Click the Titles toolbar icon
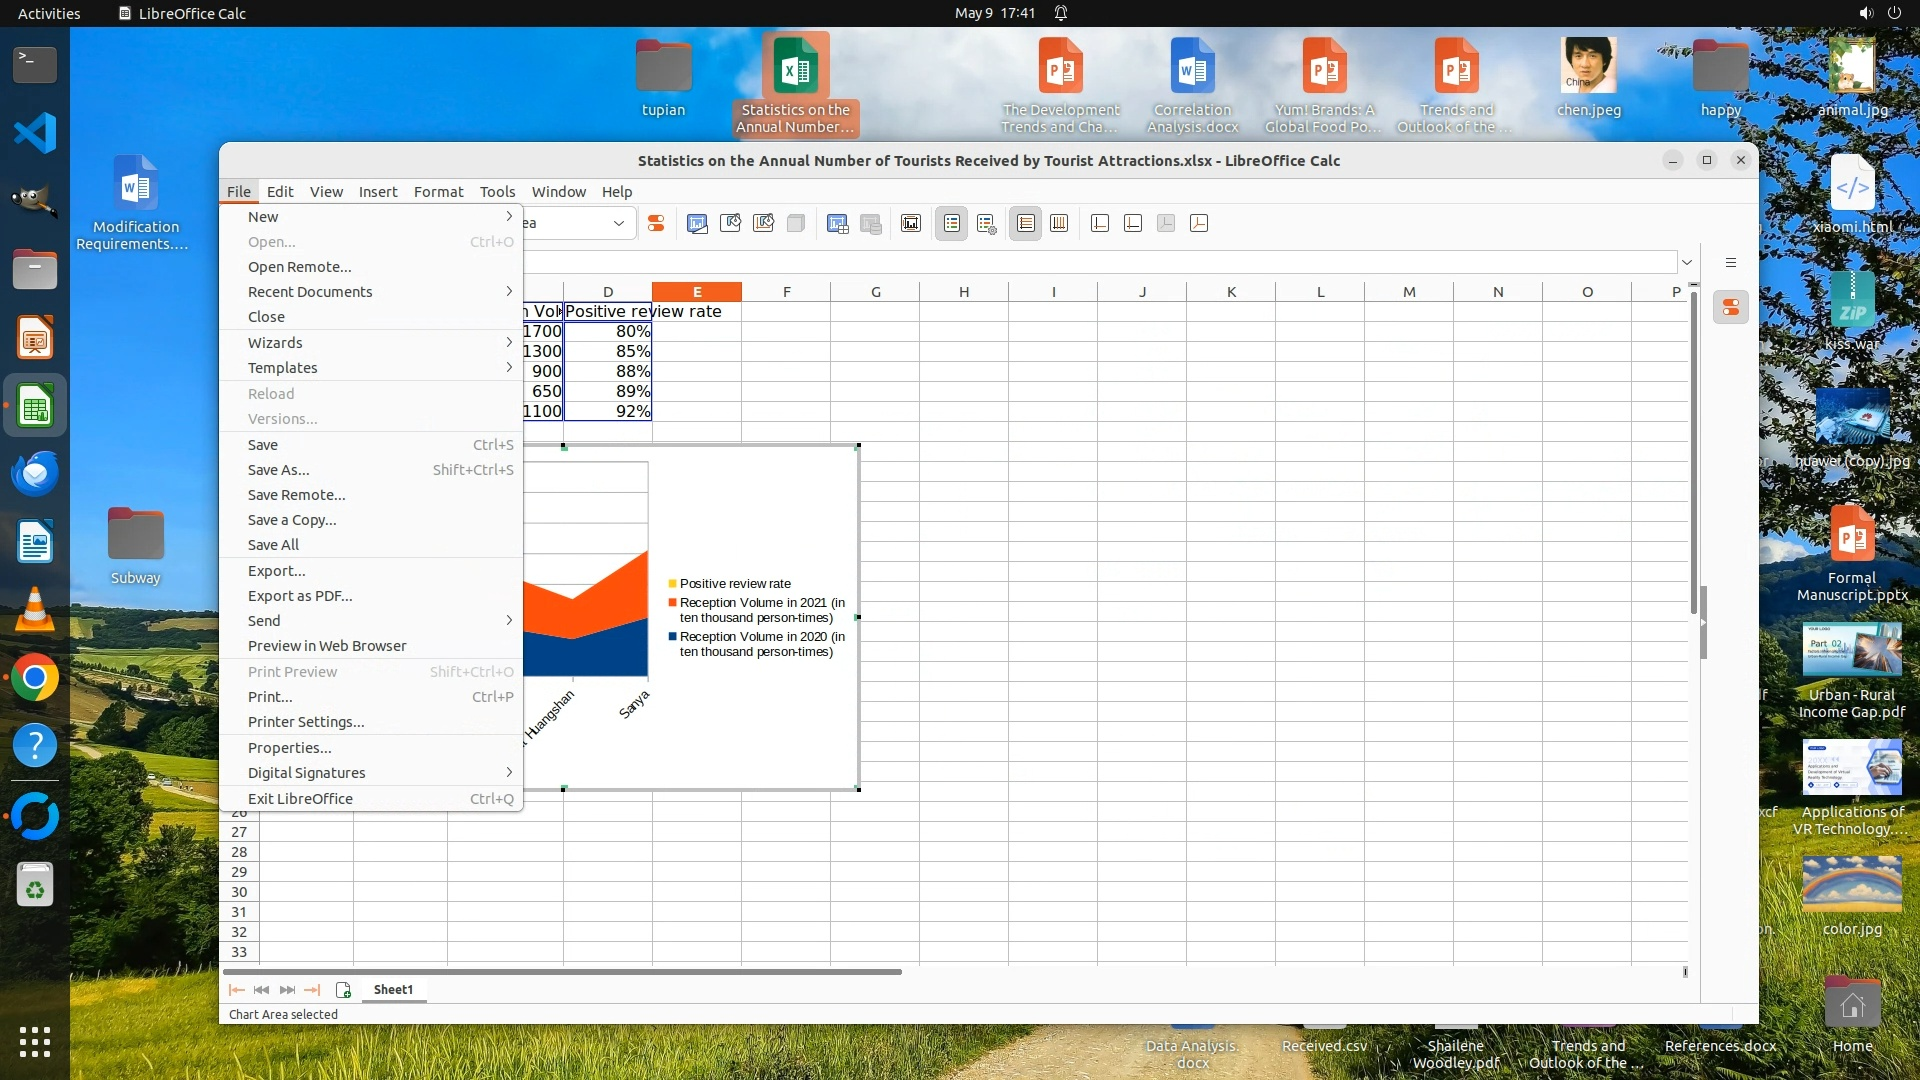Image resolution: width=1920 pixels, height=1080 pixels. tap(911, 224)
